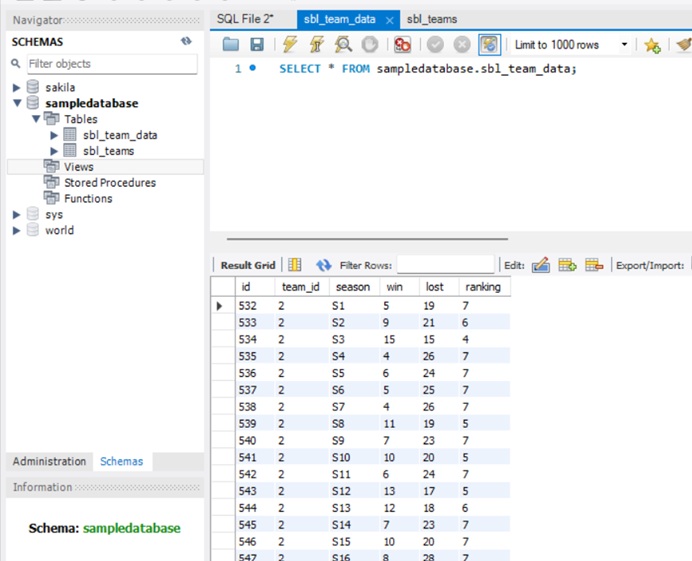Execute query with lightning bolt icon
The image size is (692, 561).
(290, 45)
